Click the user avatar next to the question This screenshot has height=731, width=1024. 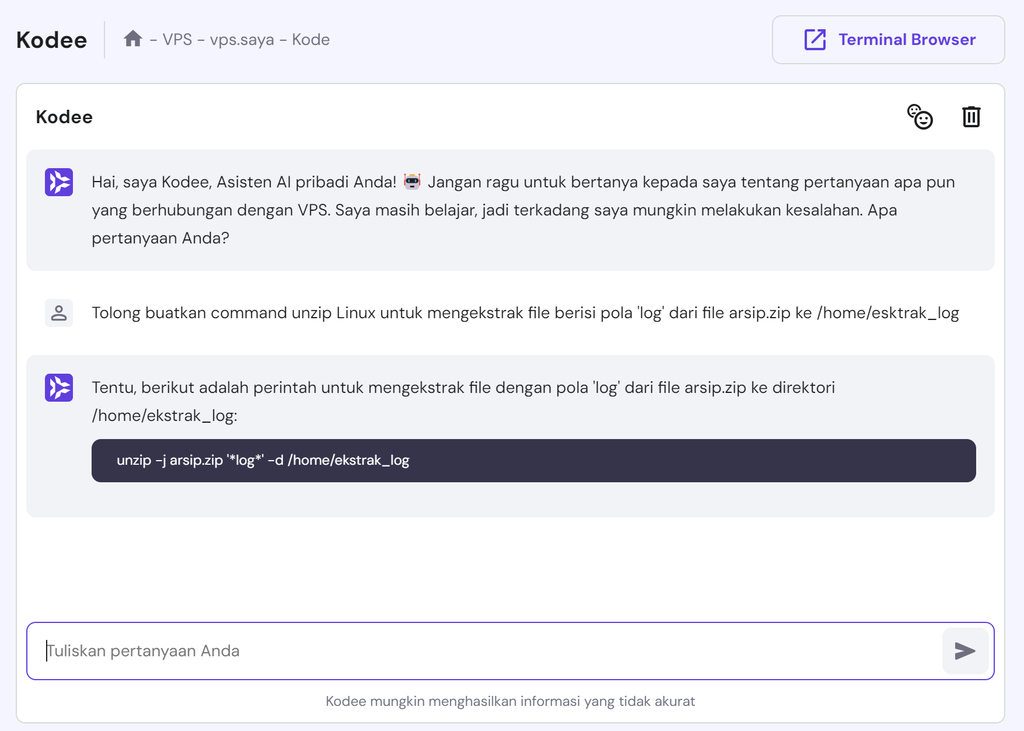(x=59, y=312)
